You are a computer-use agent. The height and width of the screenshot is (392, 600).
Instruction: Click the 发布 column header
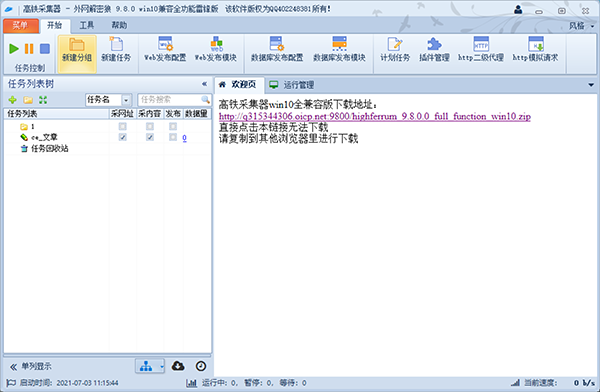point(173,114)
